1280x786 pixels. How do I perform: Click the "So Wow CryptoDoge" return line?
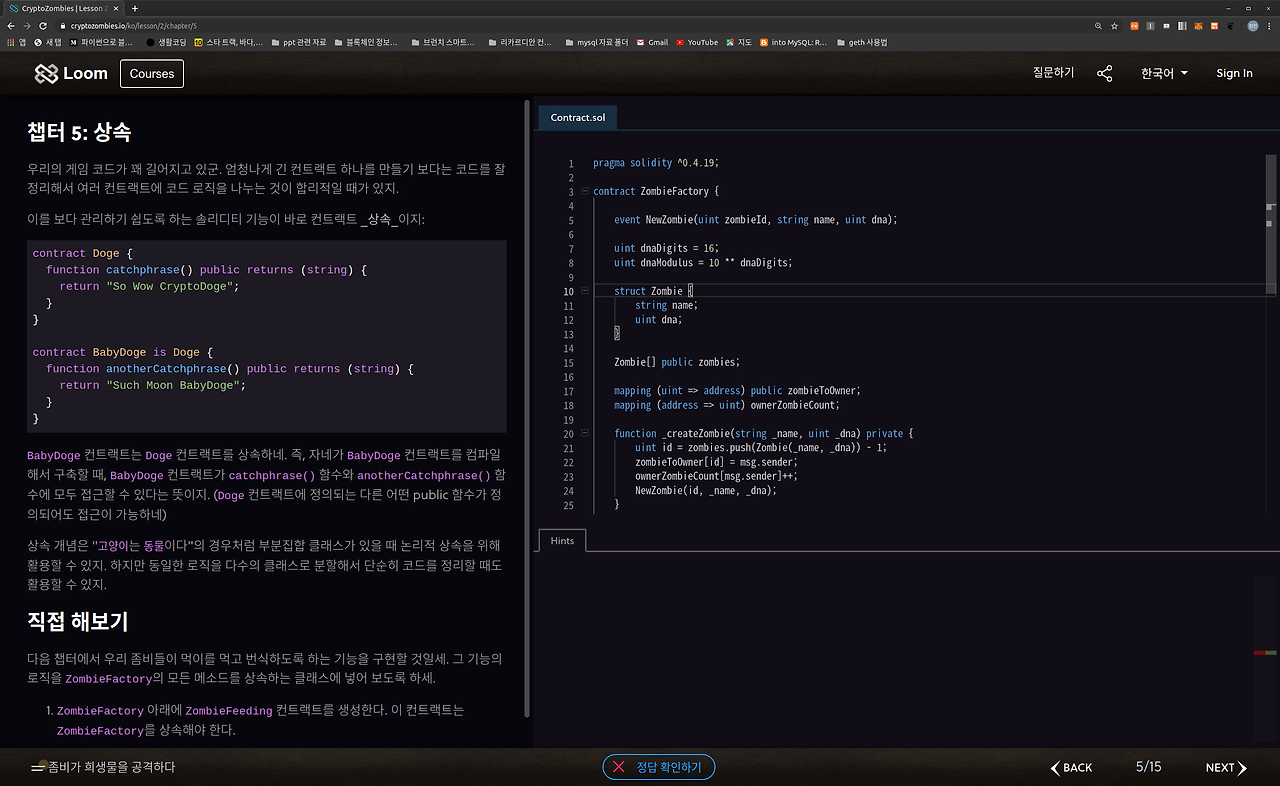[x=150, y=286]
